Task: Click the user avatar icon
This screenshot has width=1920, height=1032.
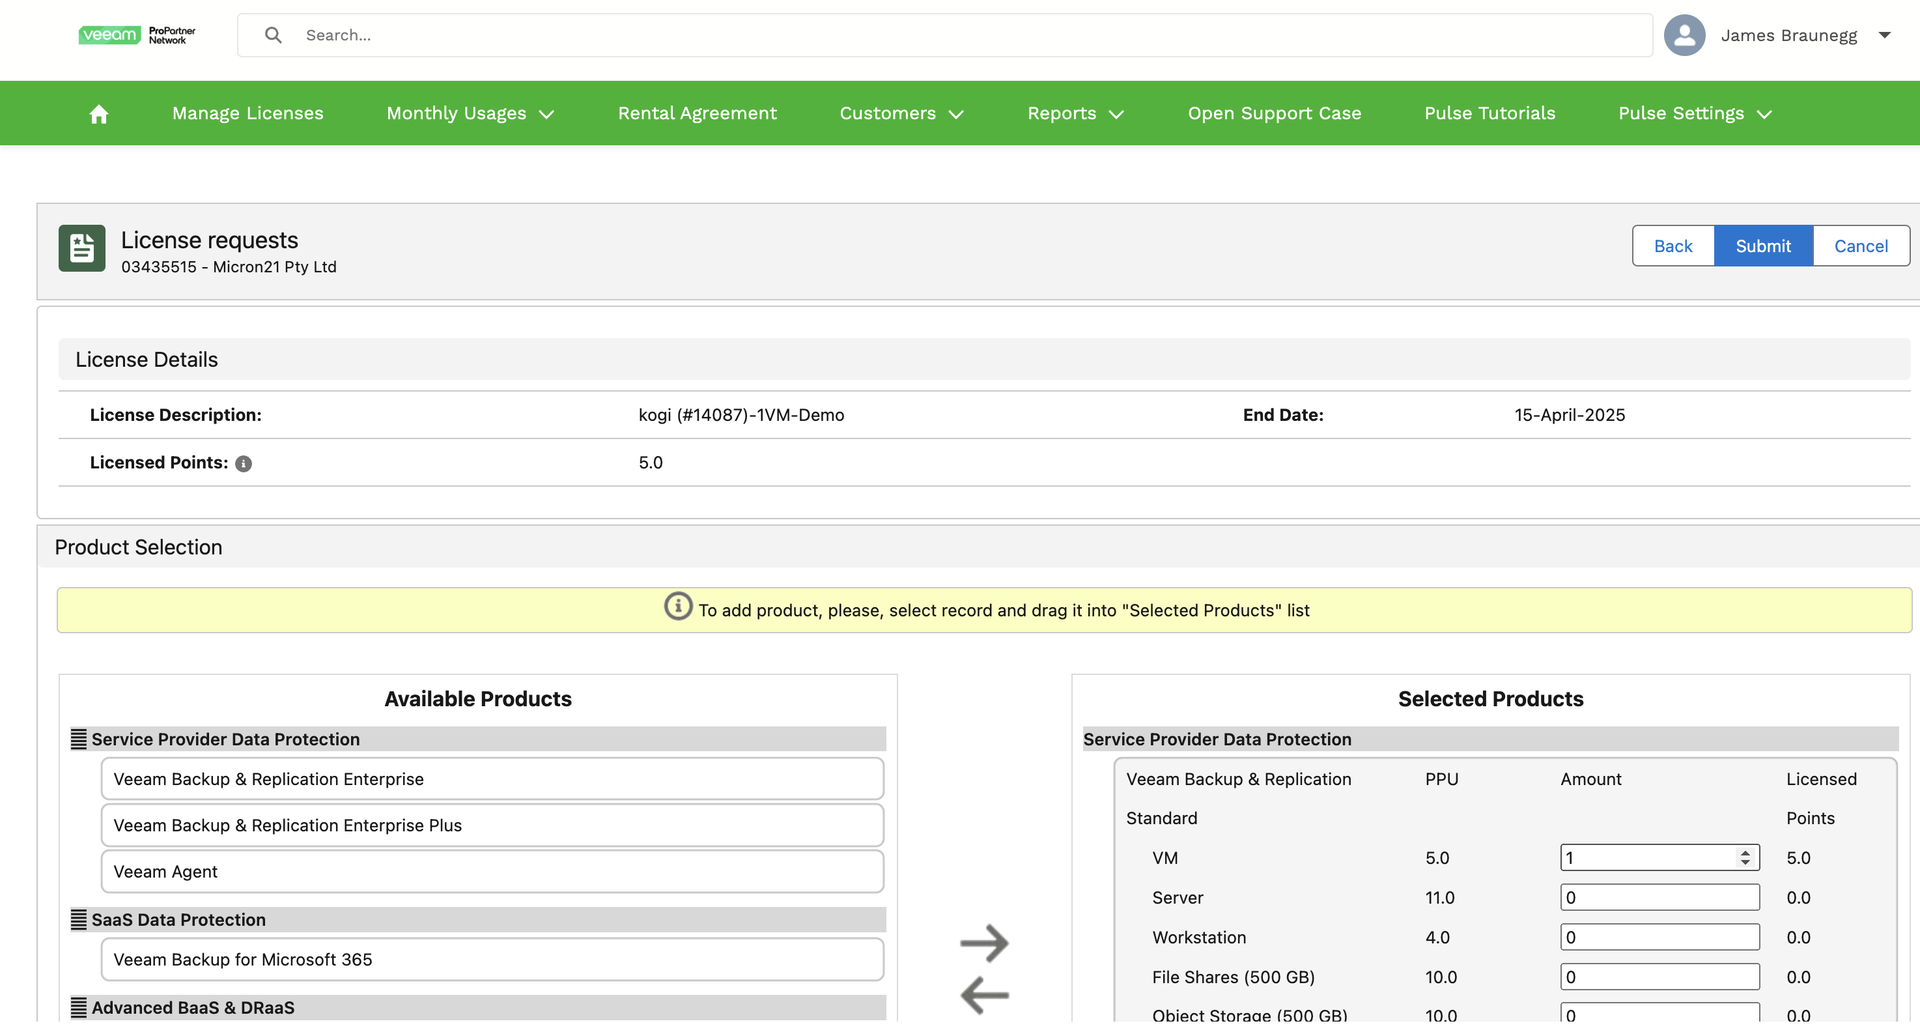Action: point(1685,35)
